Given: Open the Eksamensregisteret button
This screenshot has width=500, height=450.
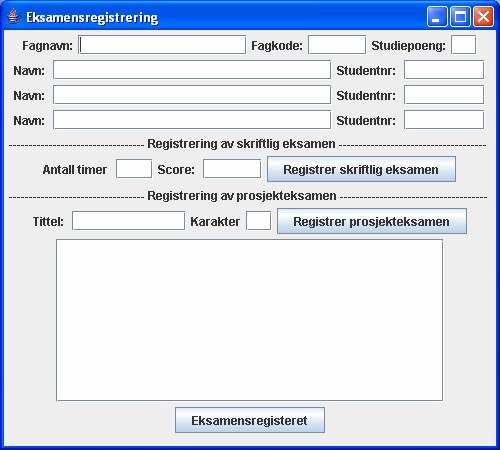Looking at the screenshot, I should [x=250, y=420].
